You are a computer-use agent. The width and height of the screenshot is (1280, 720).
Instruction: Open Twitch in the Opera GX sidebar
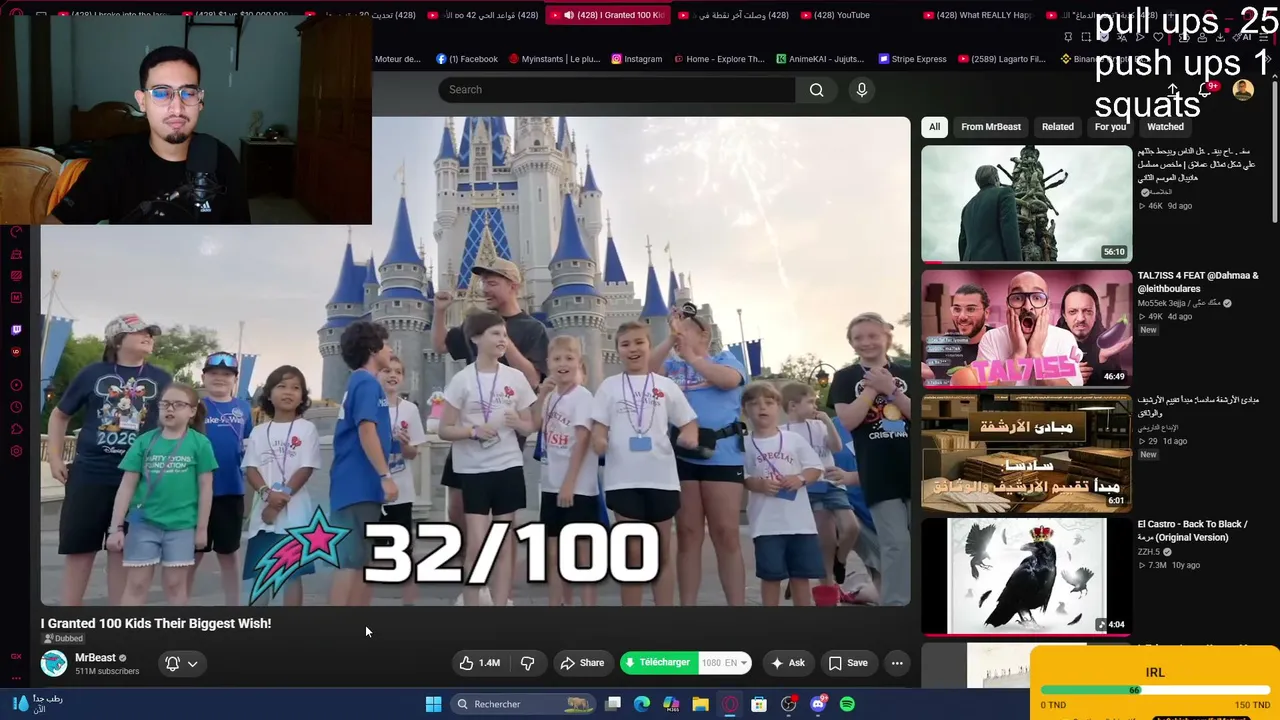pos(16,330)
